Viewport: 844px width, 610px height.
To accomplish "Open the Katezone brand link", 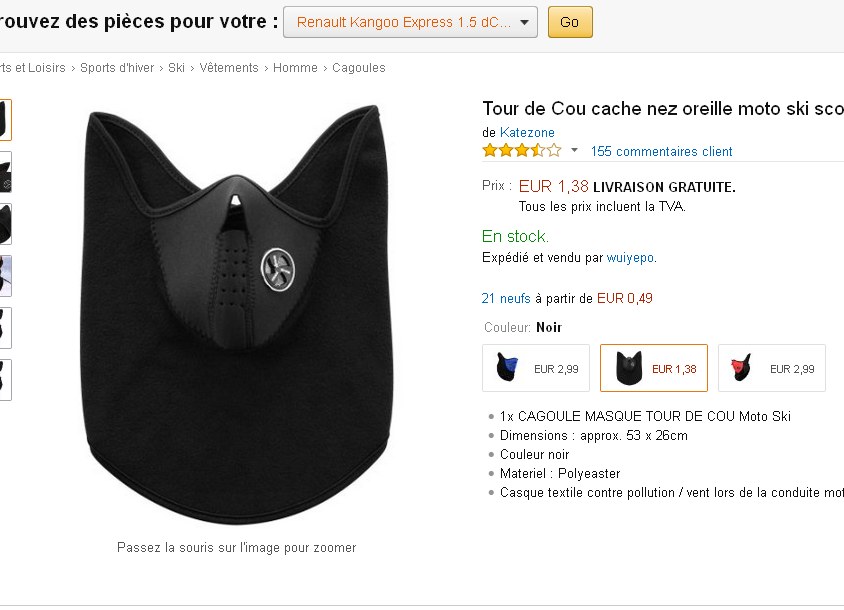I will (527, 133).
